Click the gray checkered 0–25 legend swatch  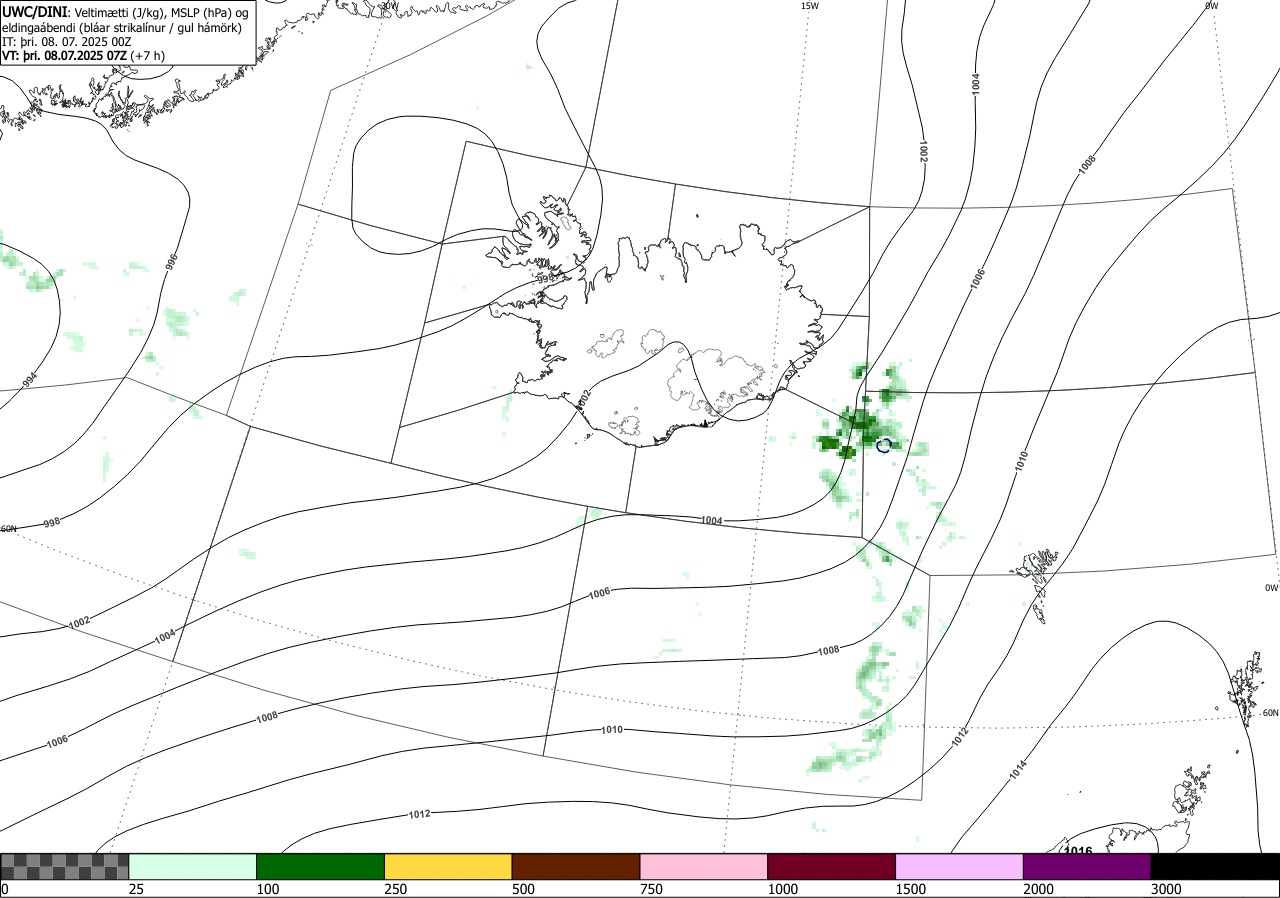(x=65, y=866)
